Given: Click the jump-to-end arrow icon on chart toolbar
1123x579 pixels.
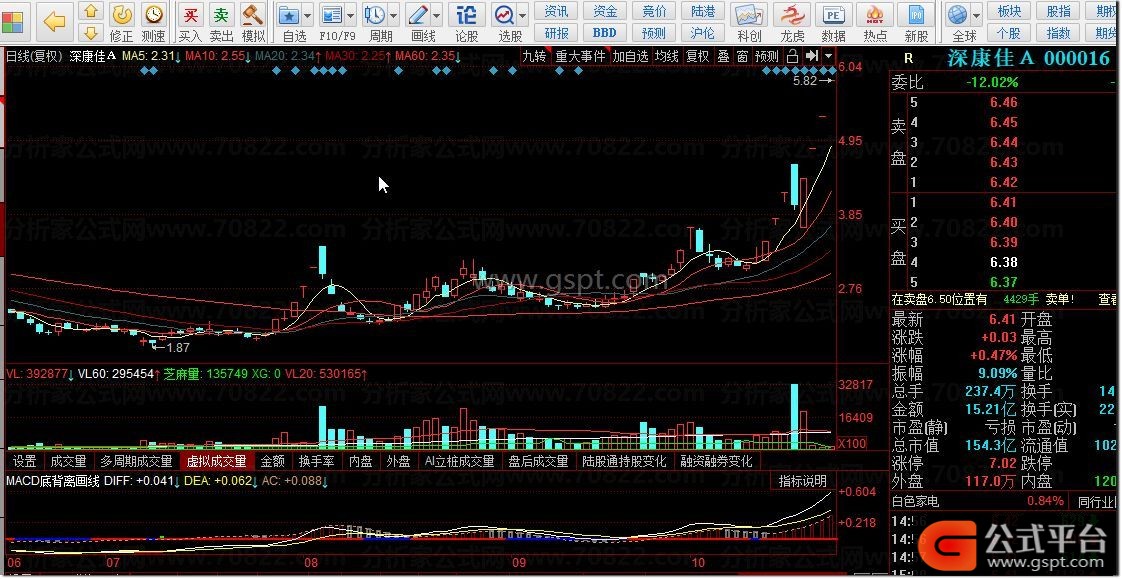Looking at the screenshot, I should pos(811,56).
